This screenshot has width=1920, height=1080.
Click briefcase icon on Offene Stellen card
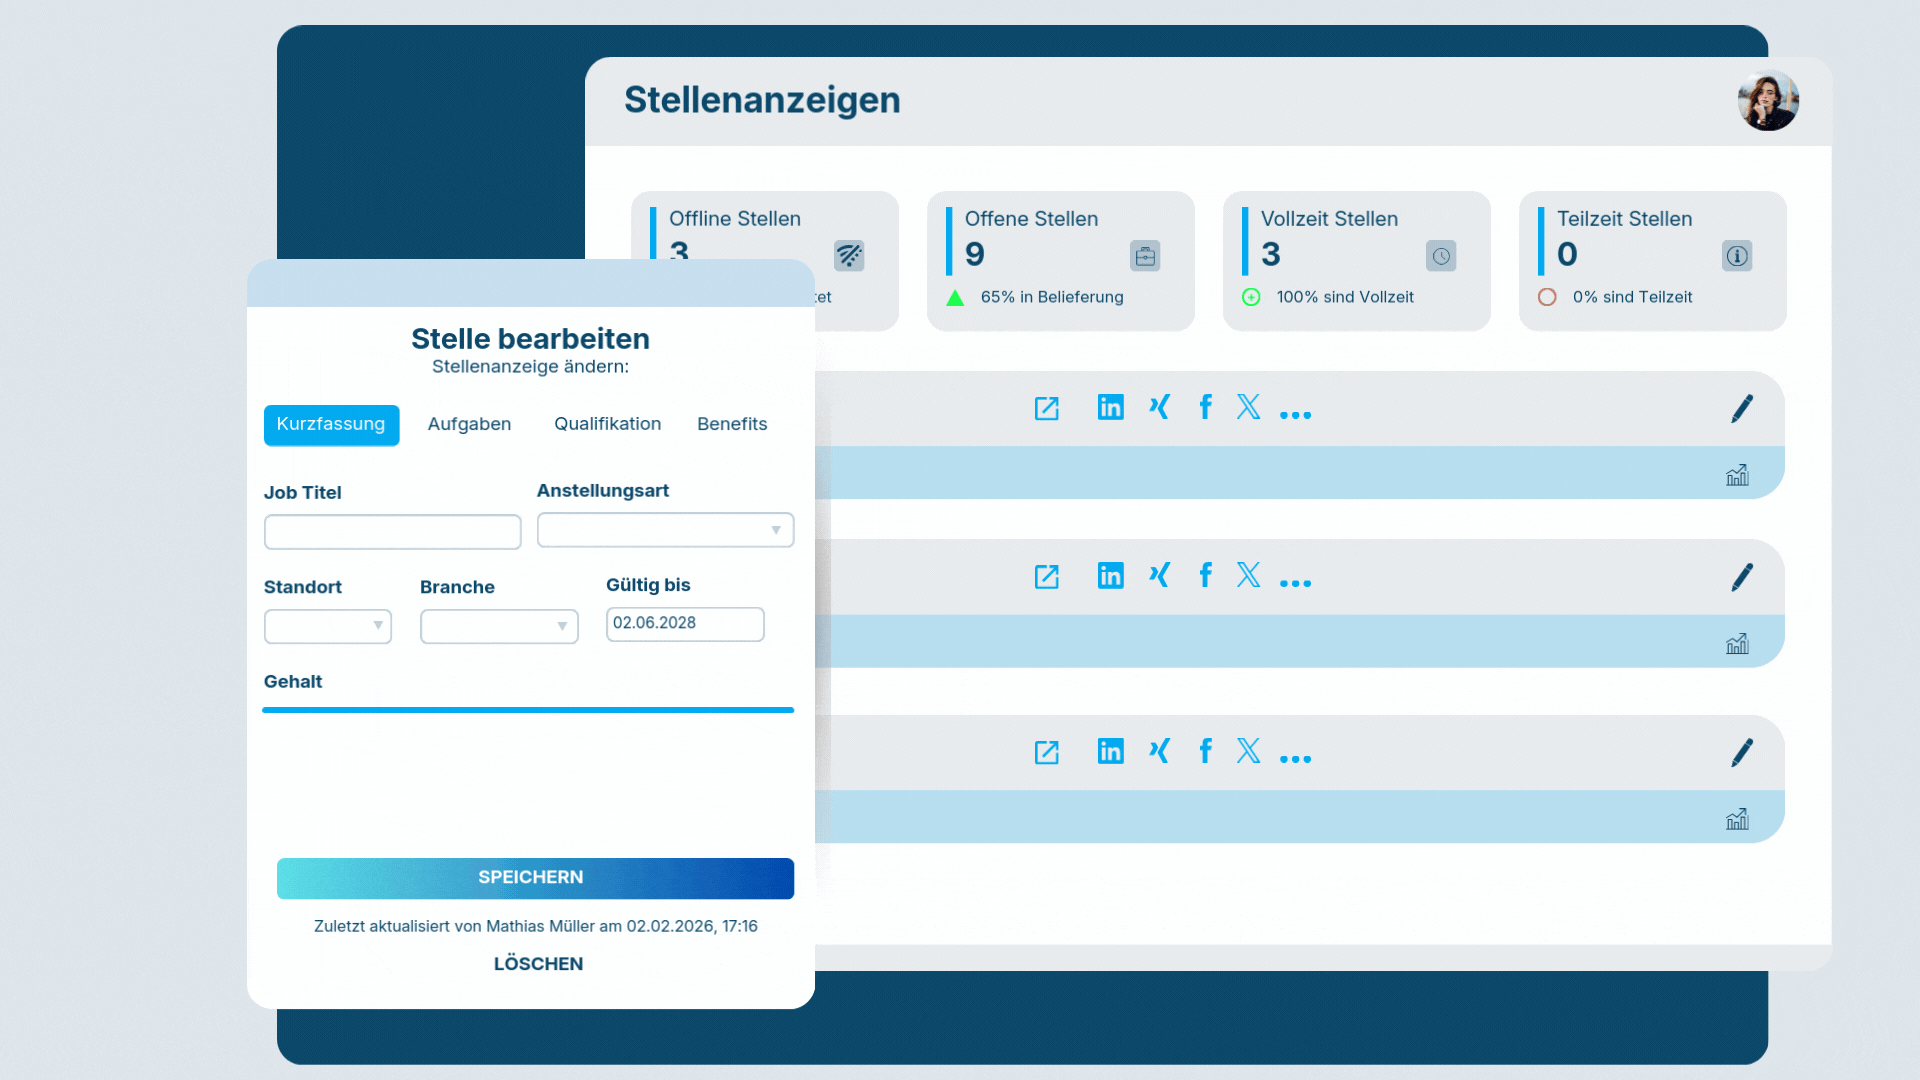pyautogui.click(x=1145, y=256)
